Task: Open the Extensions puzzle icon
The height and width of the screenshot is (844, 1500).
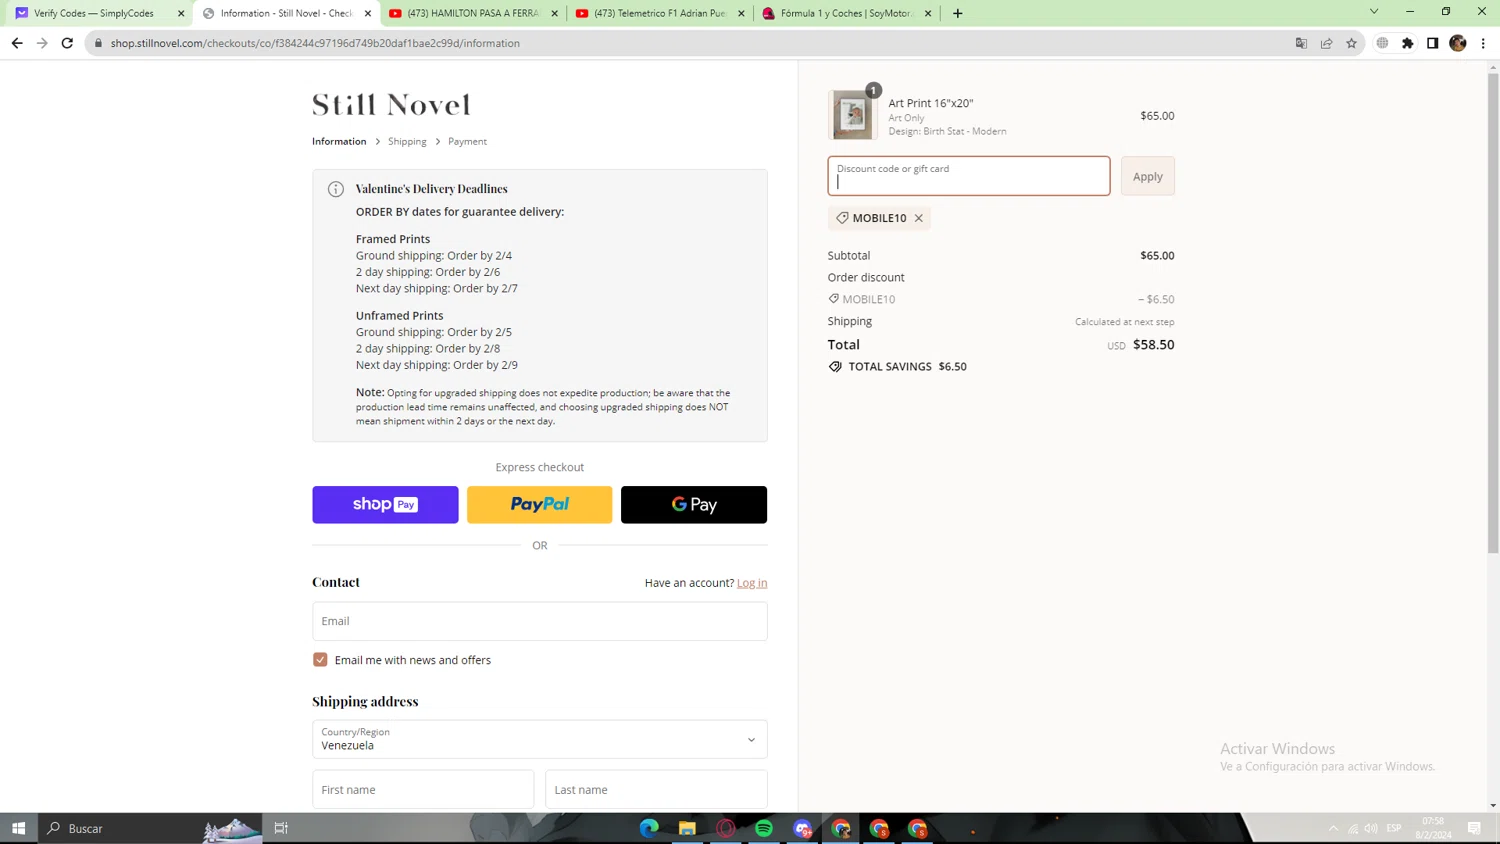Action: point(1408,43)
